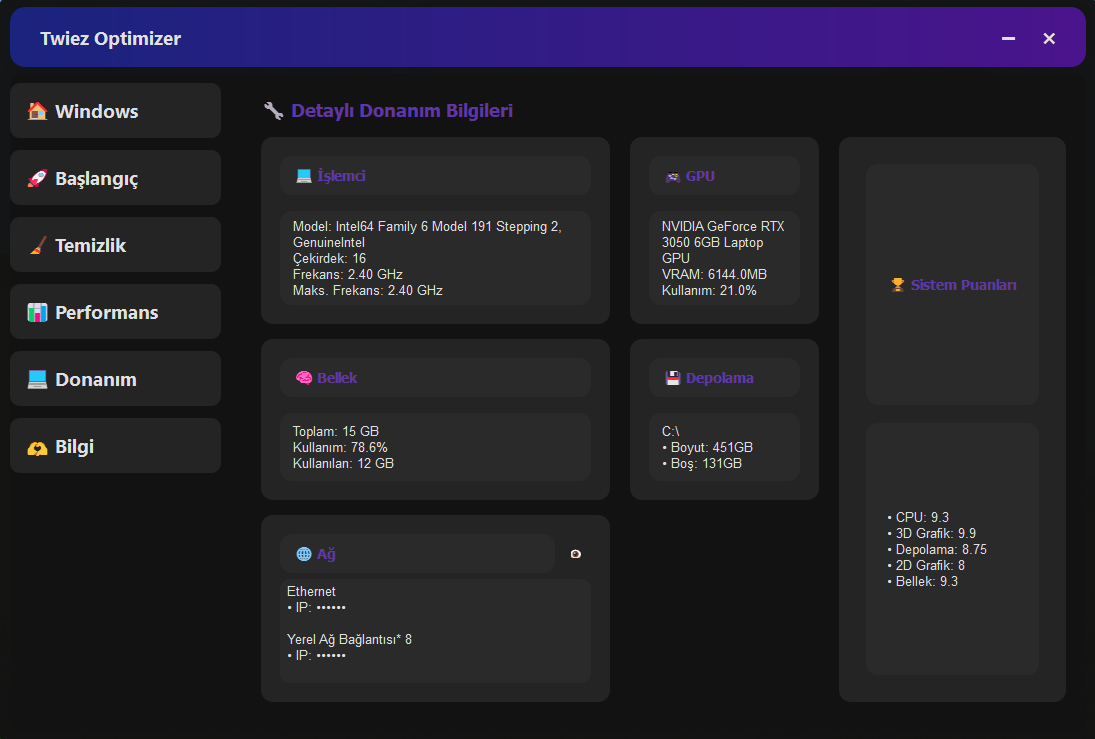Viewport: 1095px width, 739px height.
Task: Open the Windows section in sidebar
Action: [115, 110]
